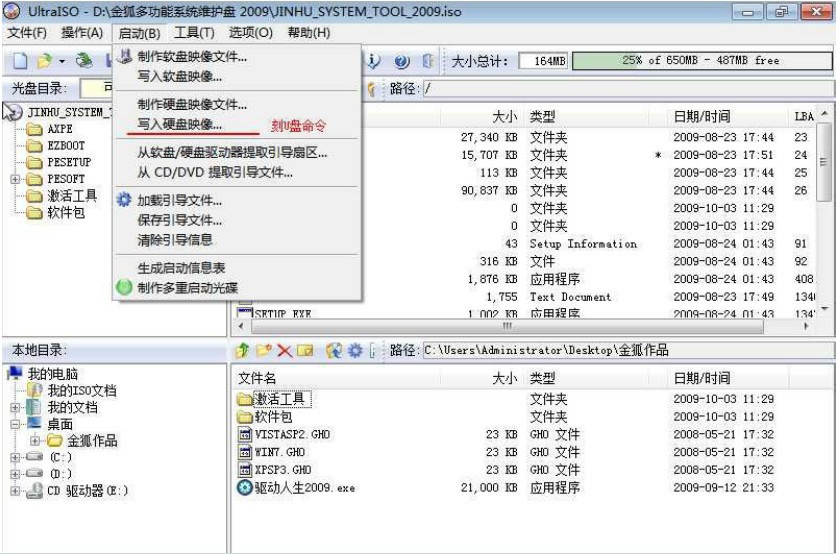Screen dimensions: 836x554
Task: Collapse the 桌面 tree node
Action: click(x=15, y=424)
